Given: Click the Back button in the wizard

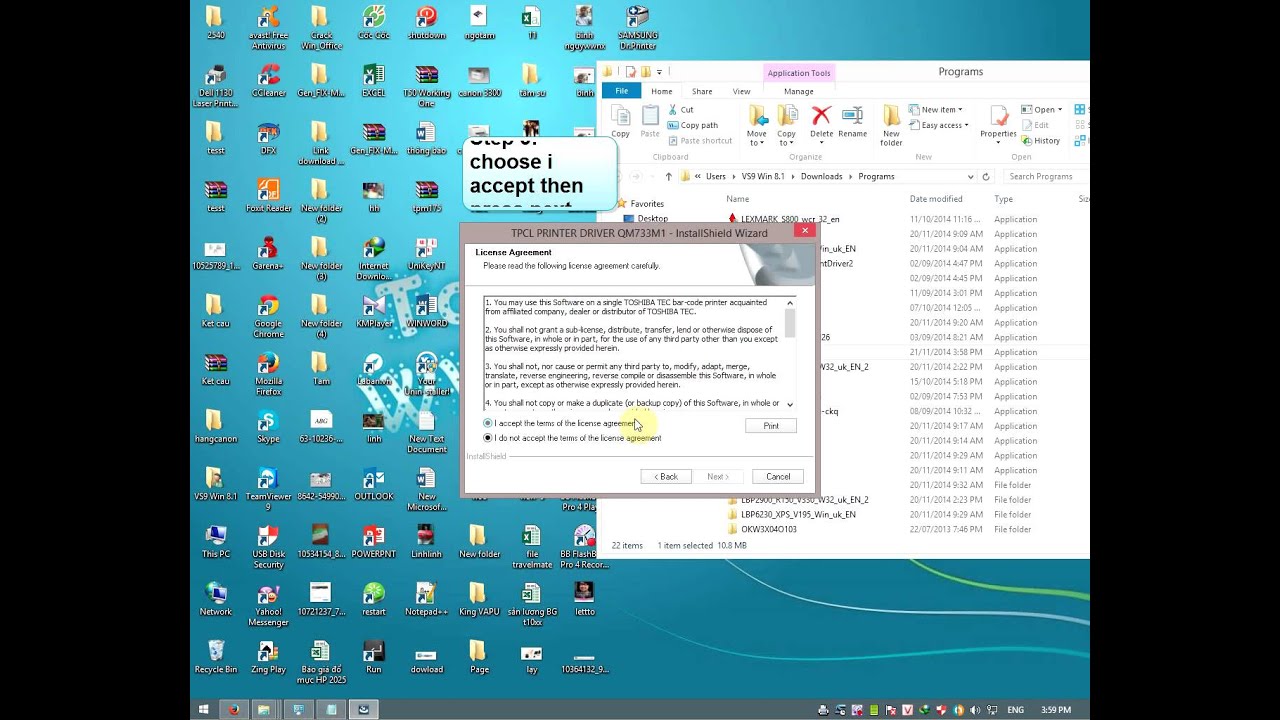Looking at the screenshot, I should click(666, 477).
